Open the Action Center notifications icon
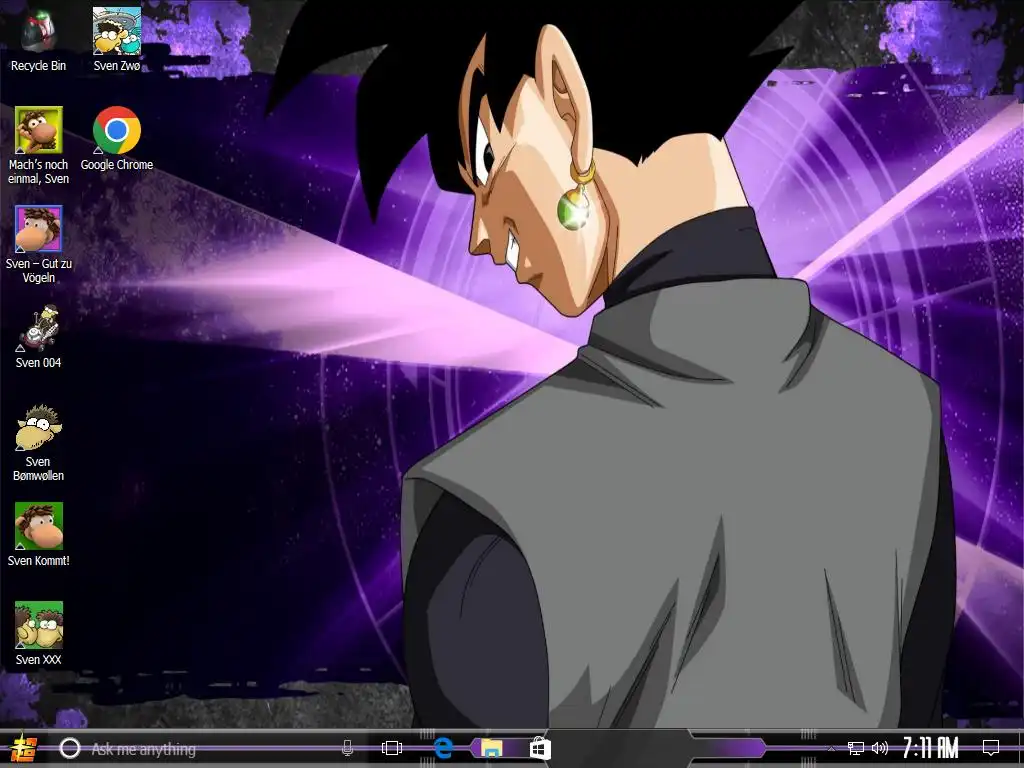Screen dimensions: 1024x768 (991, 748)
